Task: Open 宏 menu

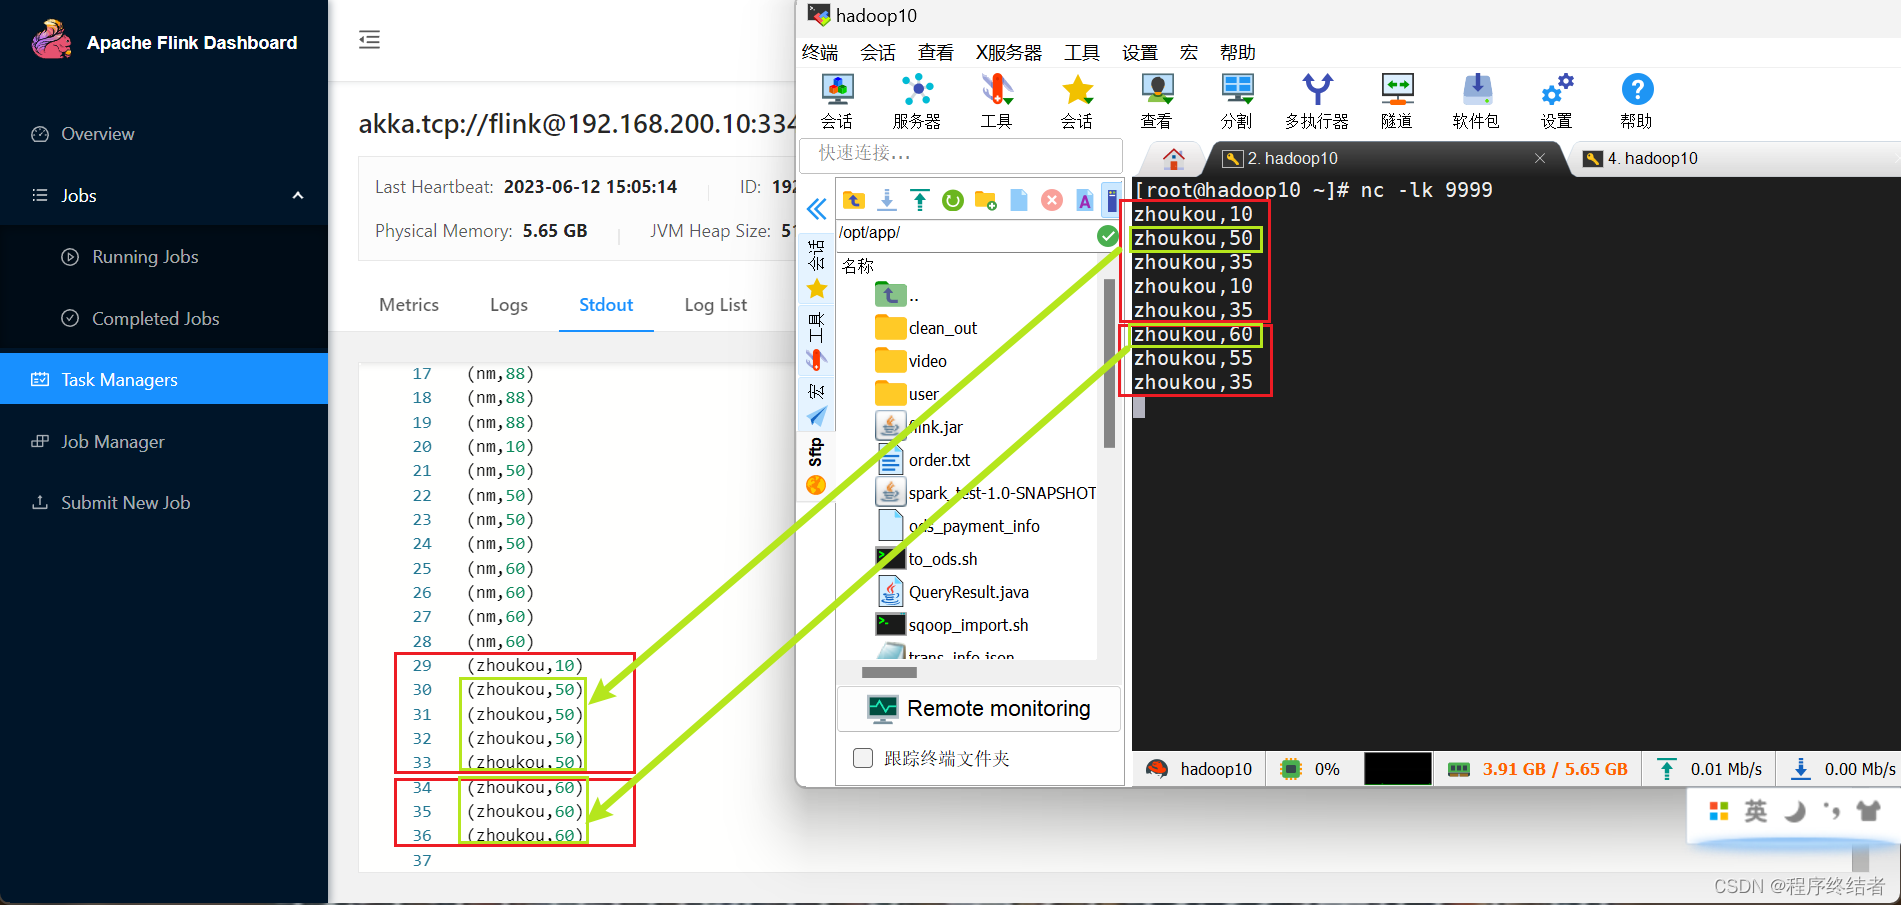Action: 1189,52
